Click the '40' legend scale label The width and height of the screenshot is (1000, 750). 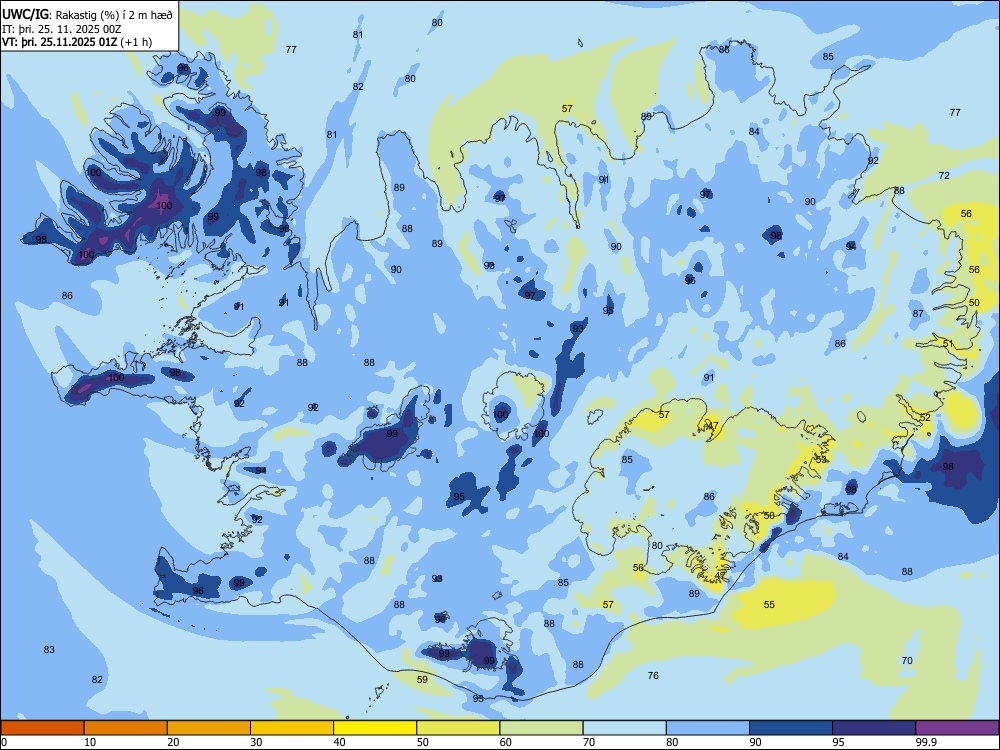click(339, 742)
